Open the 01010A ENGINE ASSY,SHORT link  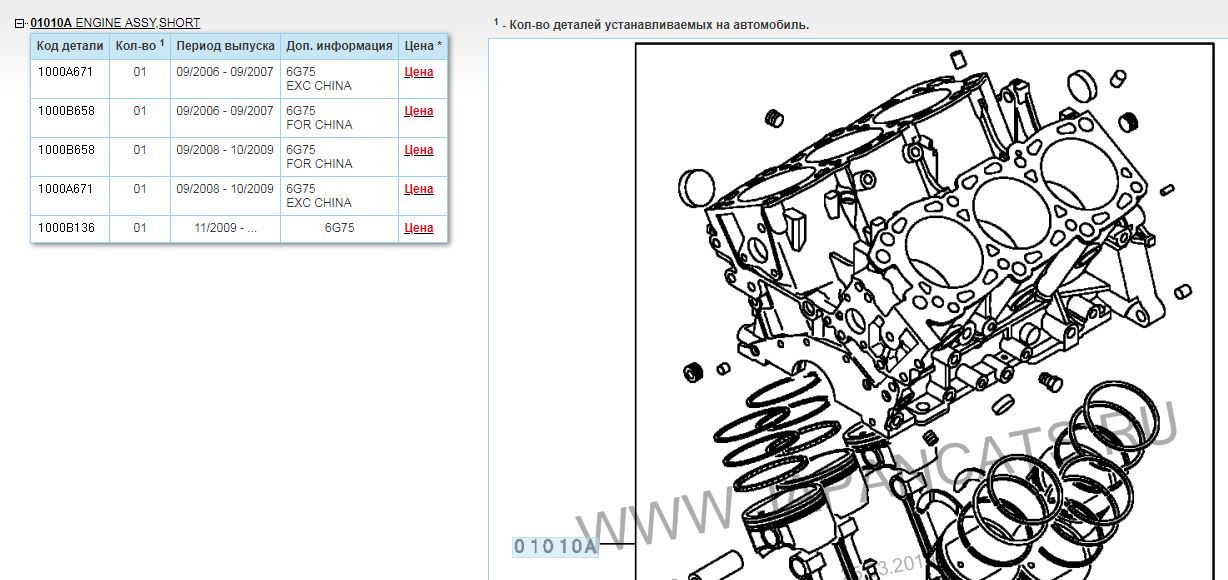(115, 23)
